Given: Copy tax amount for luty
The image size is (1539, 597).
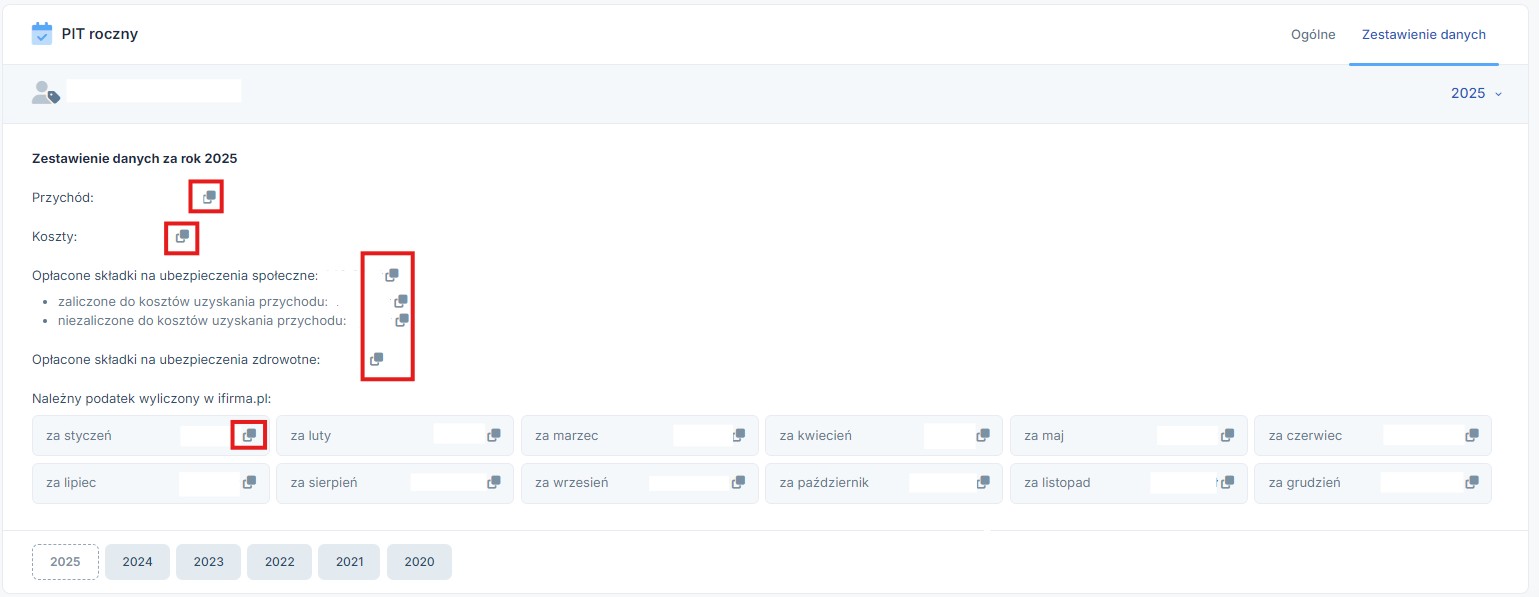Looking at the screenshot, I should (494, 435).
